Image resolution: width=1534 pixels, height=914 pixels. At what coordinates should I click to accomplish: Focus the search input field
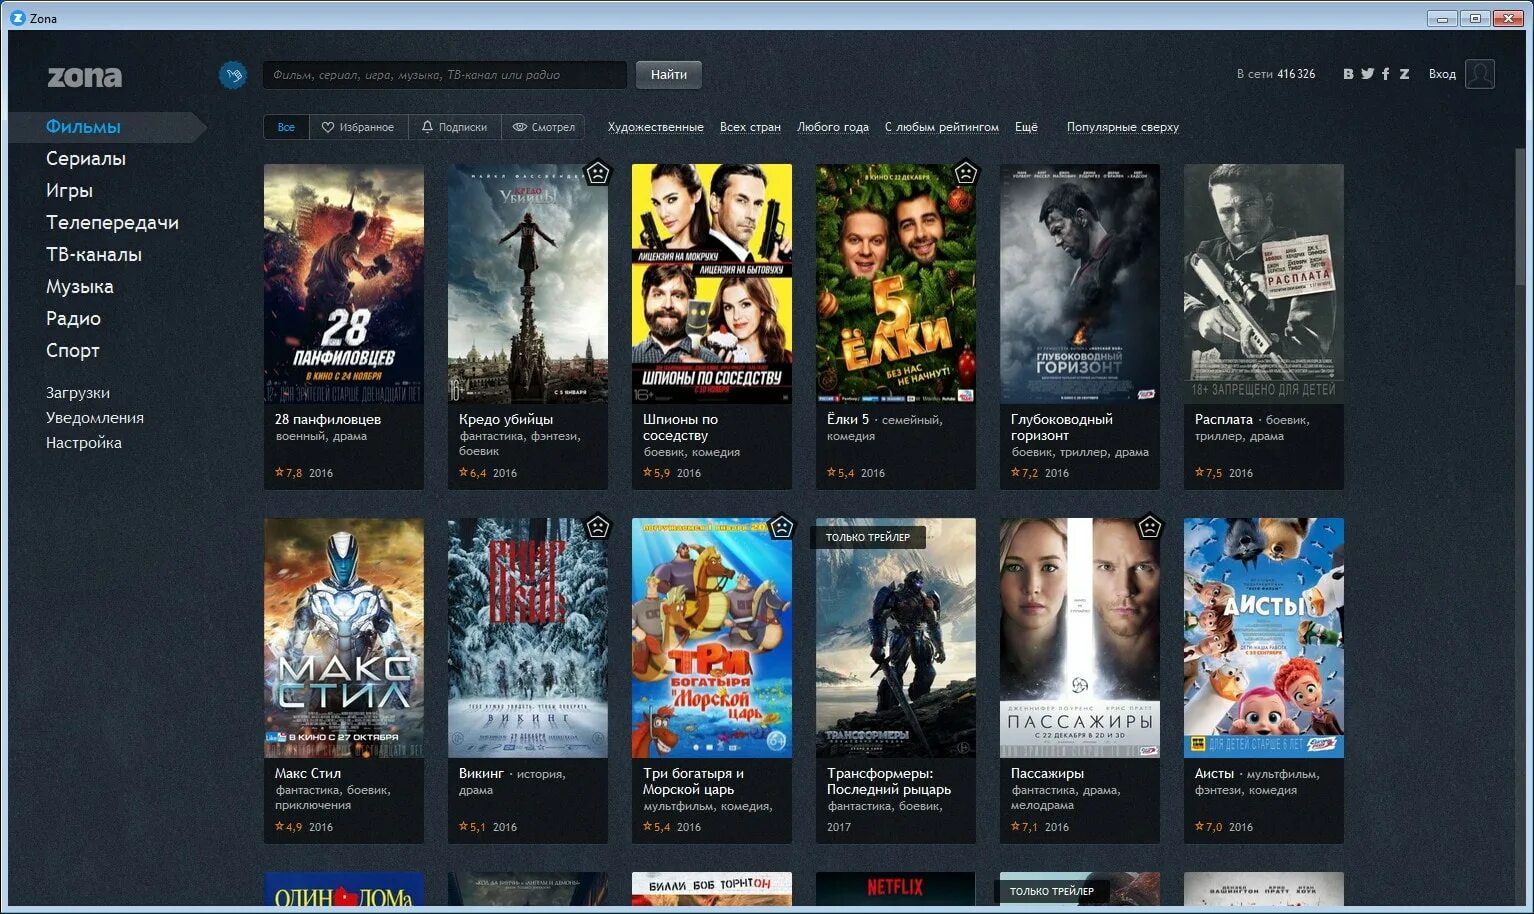[445, 75]
